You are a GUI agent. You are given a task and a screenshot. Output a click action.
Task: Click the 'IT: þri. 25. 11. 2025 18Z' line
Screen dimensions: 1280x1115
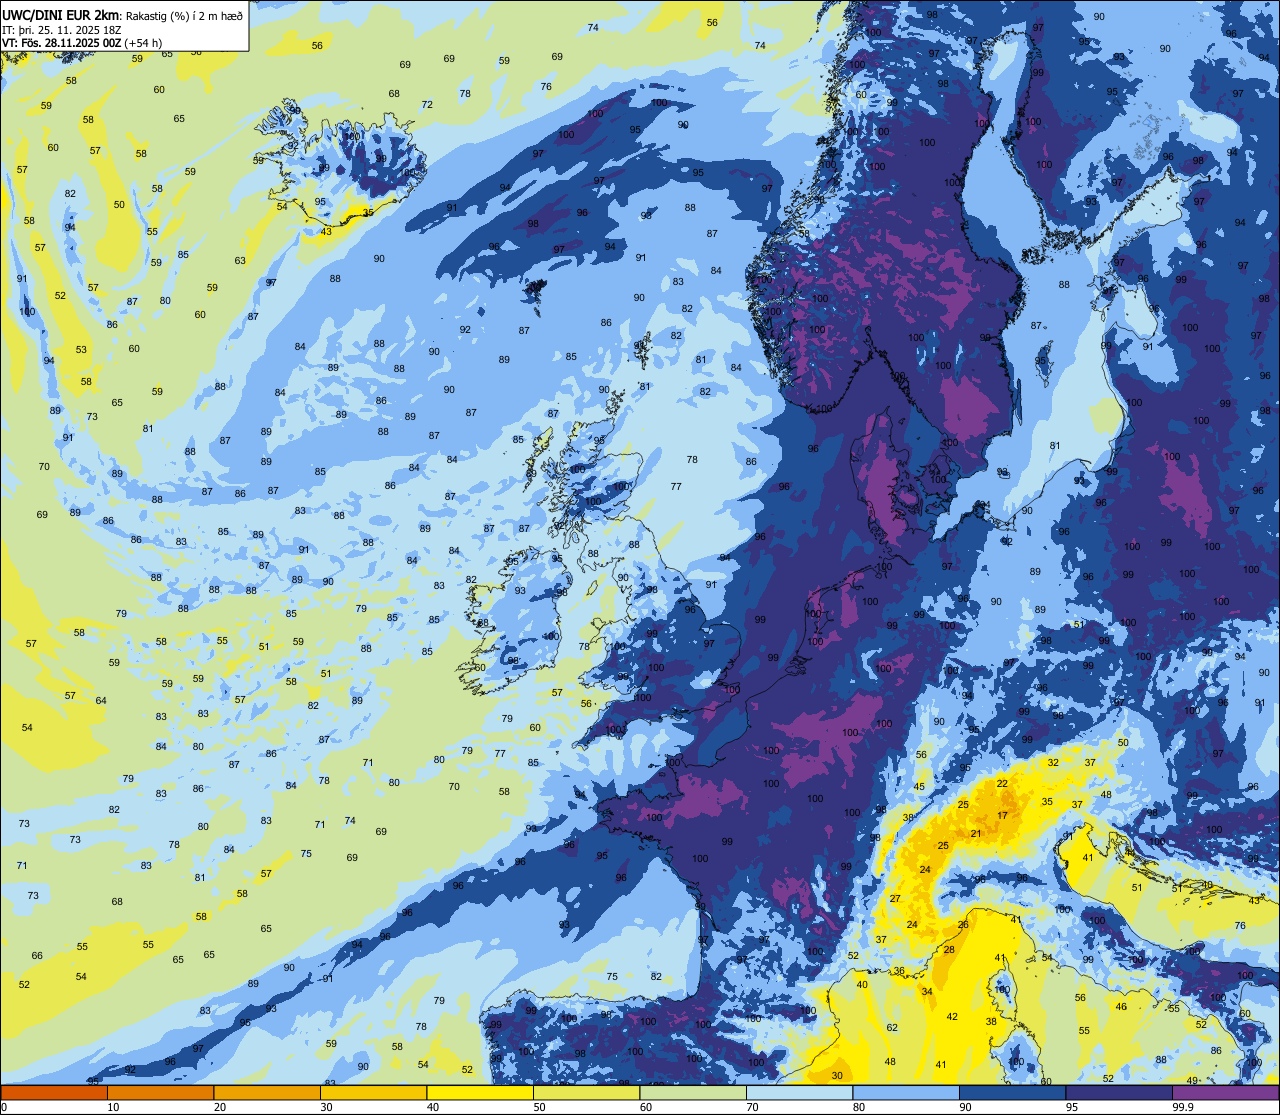[x=62, y=29]
